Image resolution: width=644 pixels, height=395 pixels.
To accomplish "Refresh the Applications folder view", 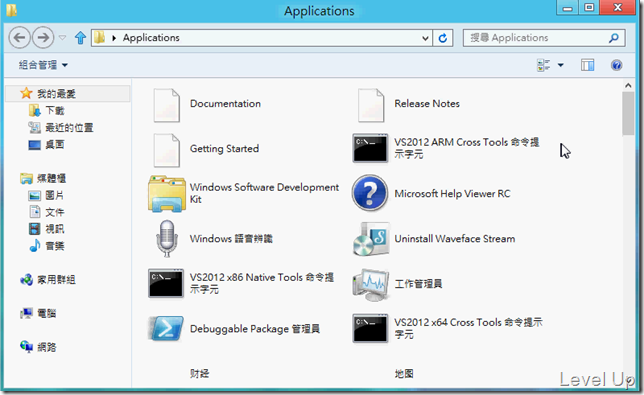I will coord(443,38).
